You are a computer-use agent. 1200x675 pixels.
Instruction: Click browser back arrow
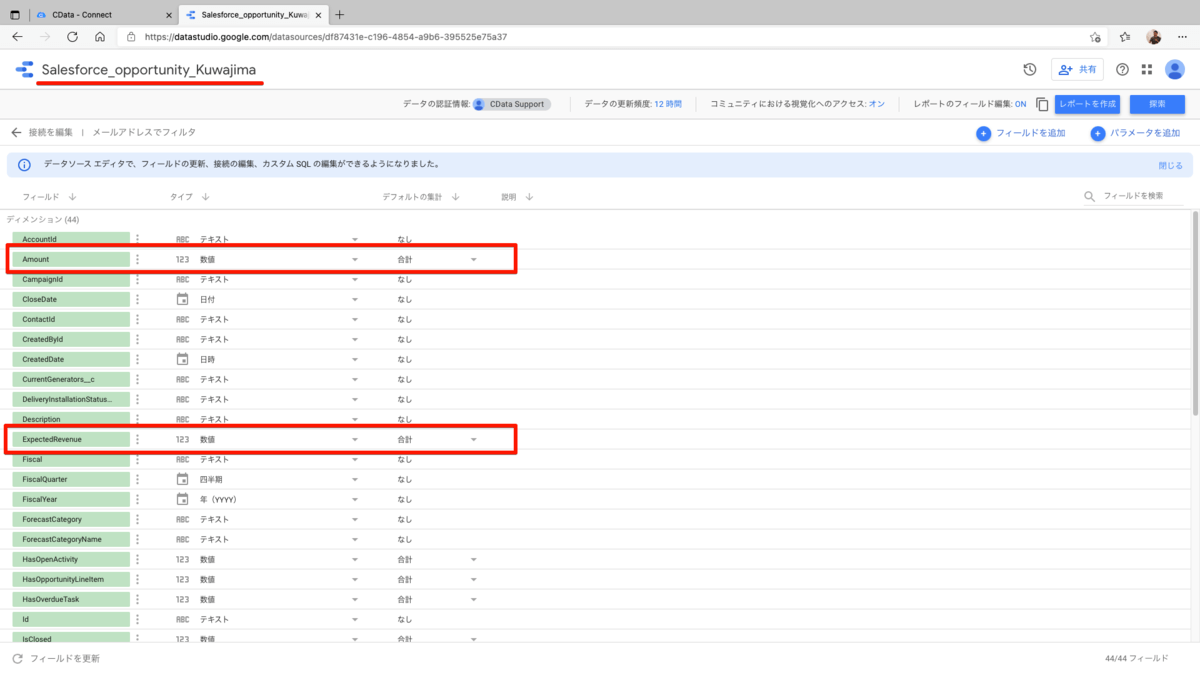click(x=17, y=36)
